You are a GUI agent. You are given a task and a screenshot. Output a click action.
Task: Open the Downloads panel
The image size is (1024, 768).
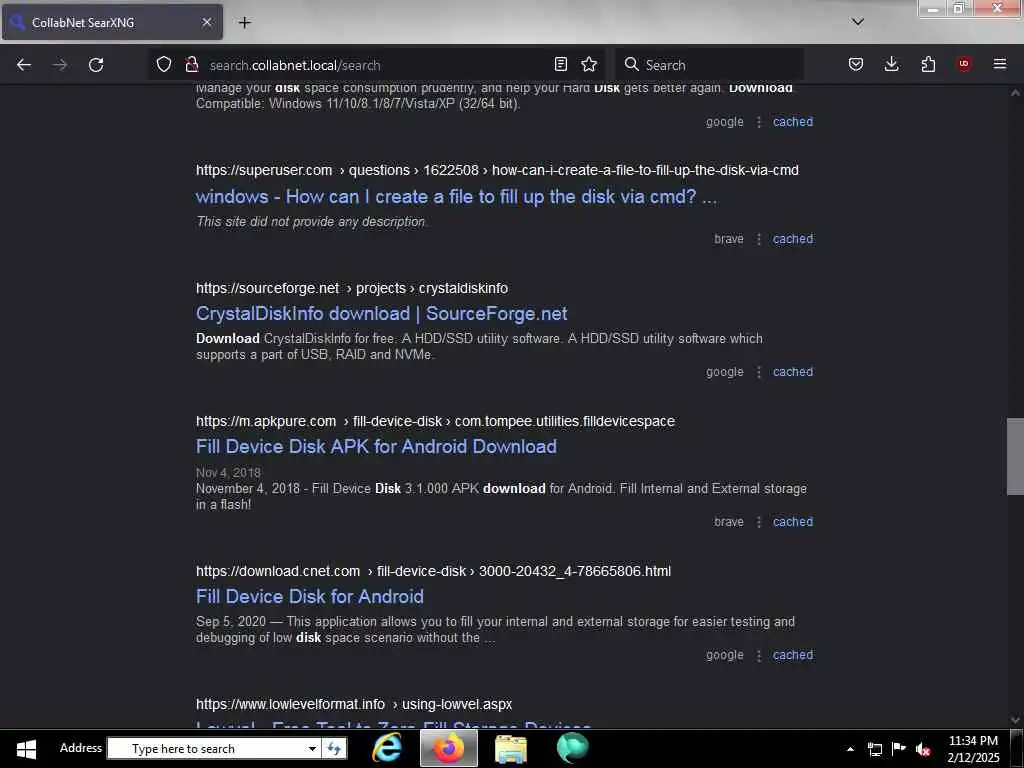[891, 64]
